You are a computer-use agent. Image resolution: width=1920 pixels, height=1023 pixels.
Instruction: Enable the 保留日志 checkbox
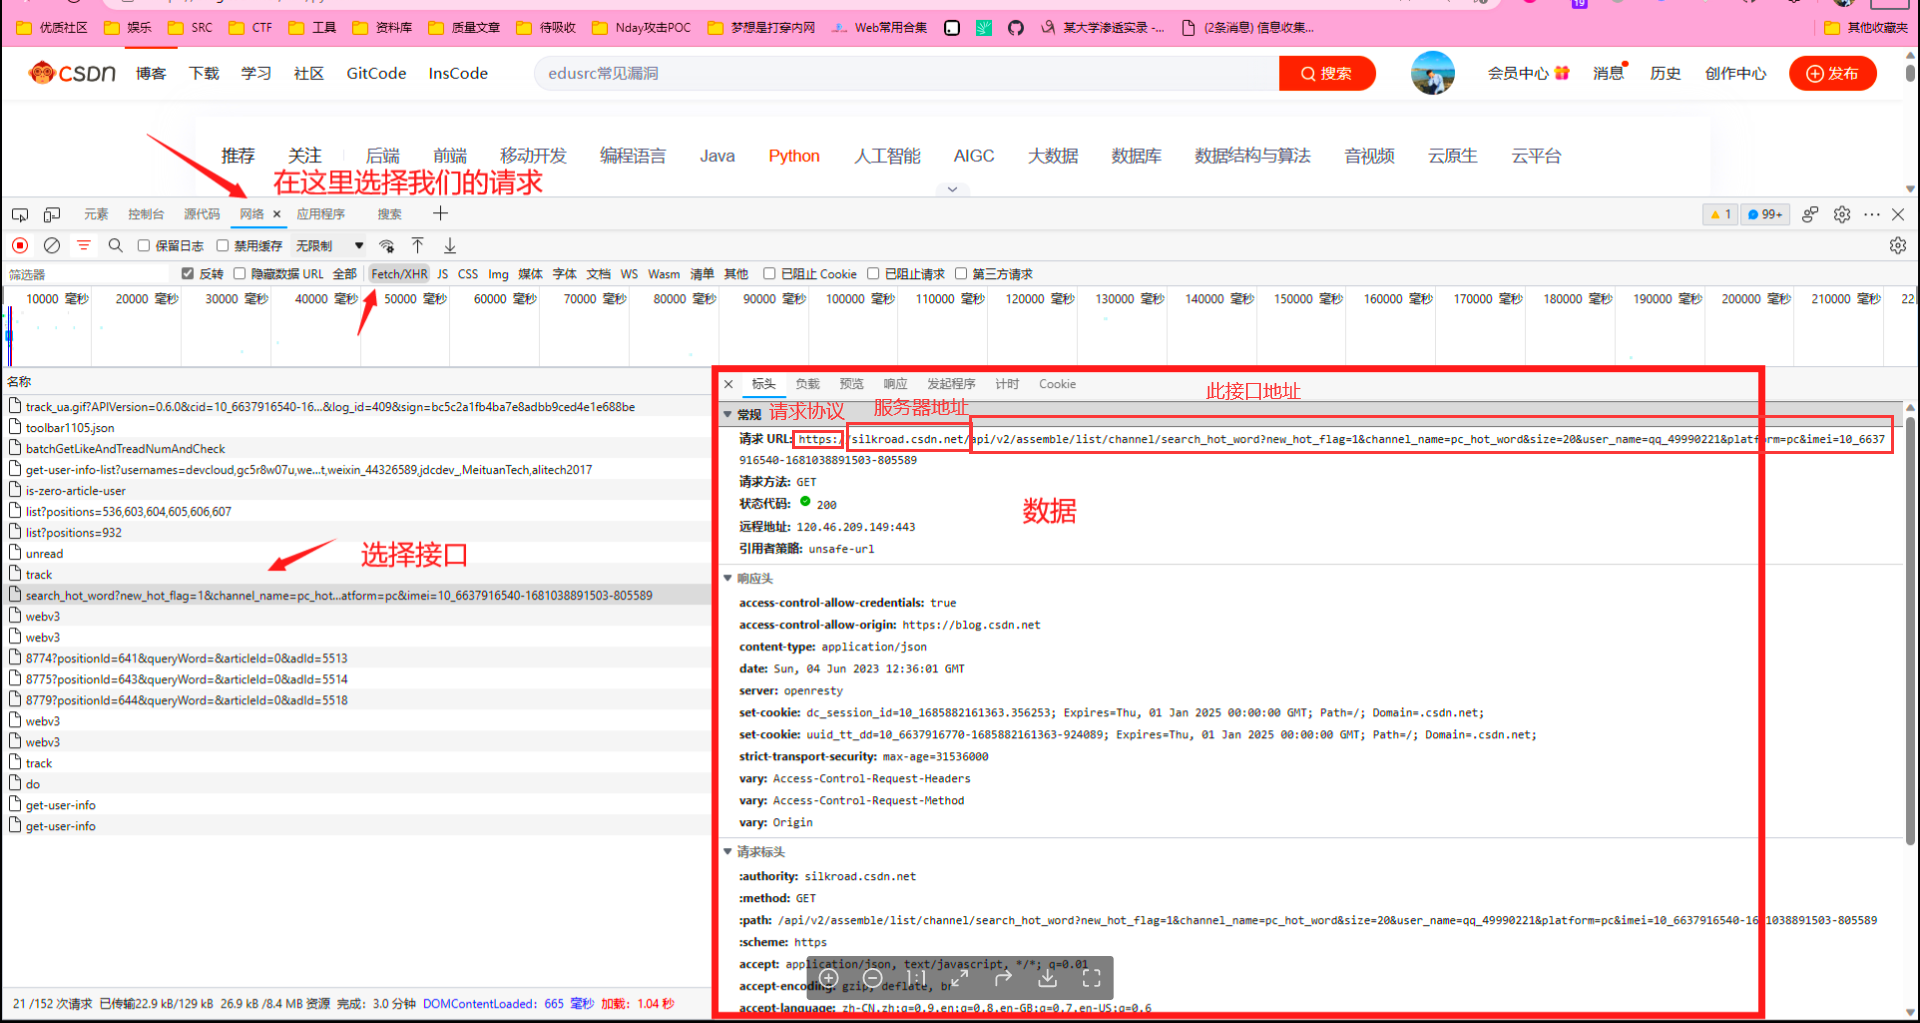(x=144, y=246)
